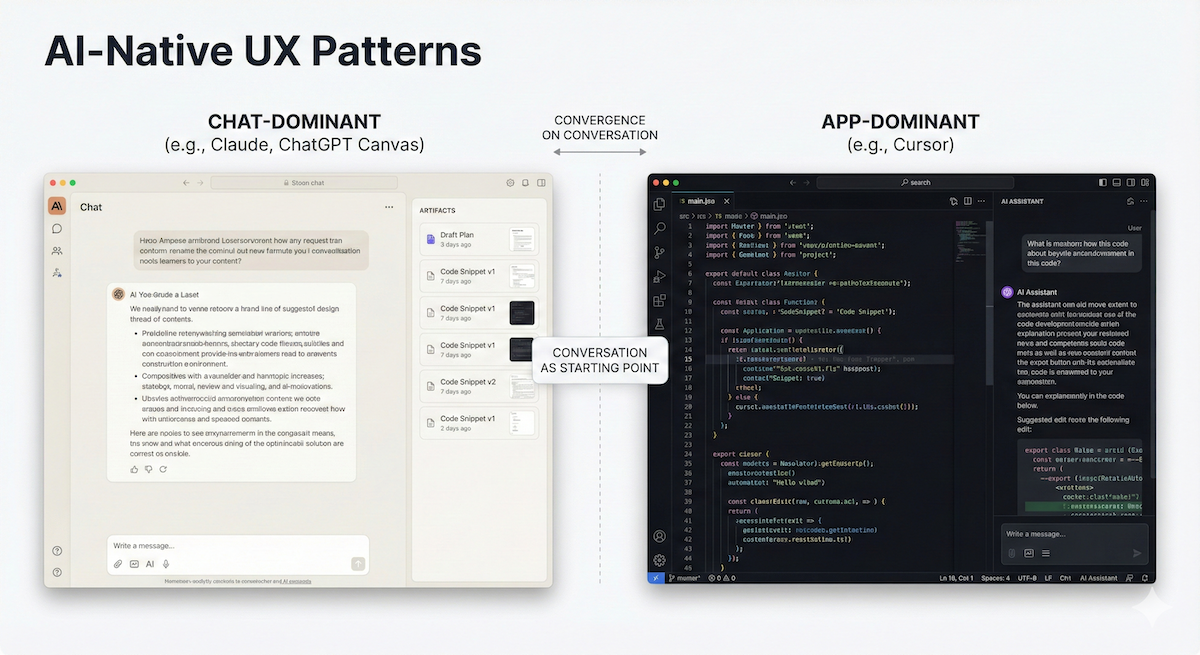1200x655 pixels.
Task: Open the AI Assistant panel overflow menu
Action: pyautogui.click(x=1143, y=201)
